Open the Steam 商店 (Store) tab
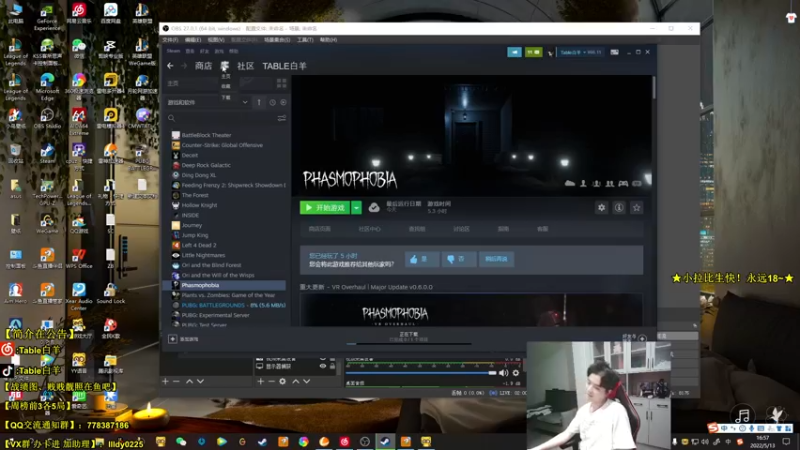 pyautogui.click(x=203, y=66)
